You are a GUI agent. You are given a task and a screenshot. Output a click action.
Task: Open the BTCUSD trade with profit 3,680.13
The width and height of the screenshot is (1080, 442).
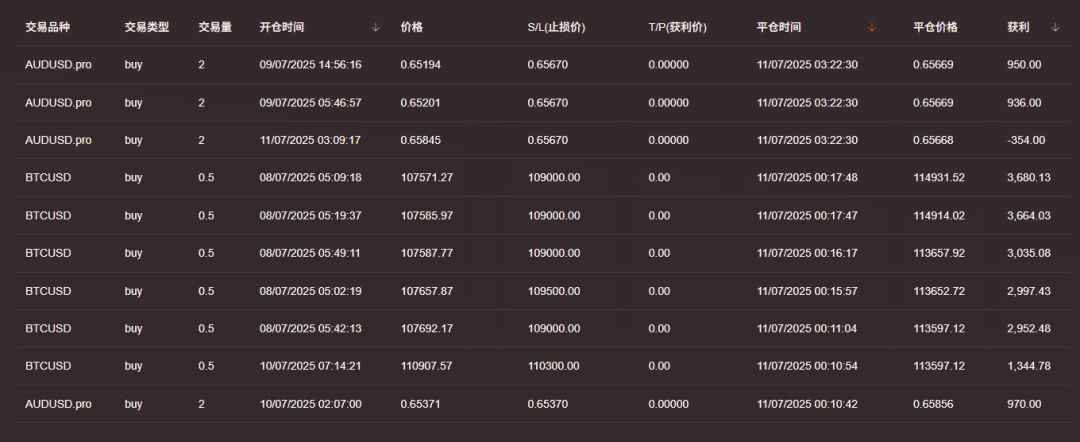point(48,178)
